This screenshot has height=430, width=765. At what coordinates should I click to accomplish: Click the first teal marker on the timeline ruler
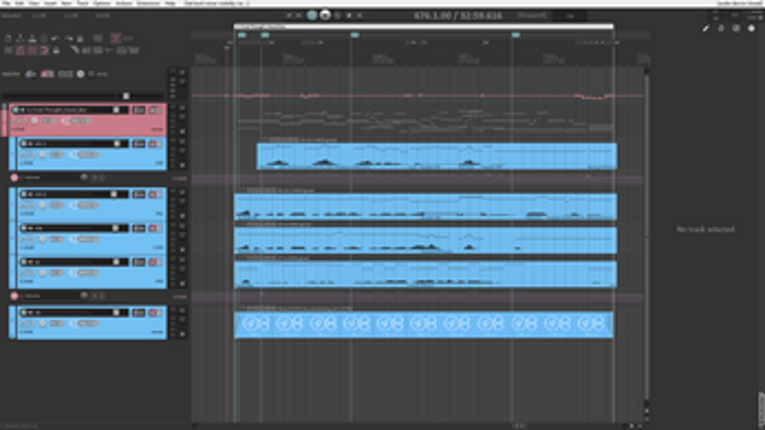[x=241, y=35]
